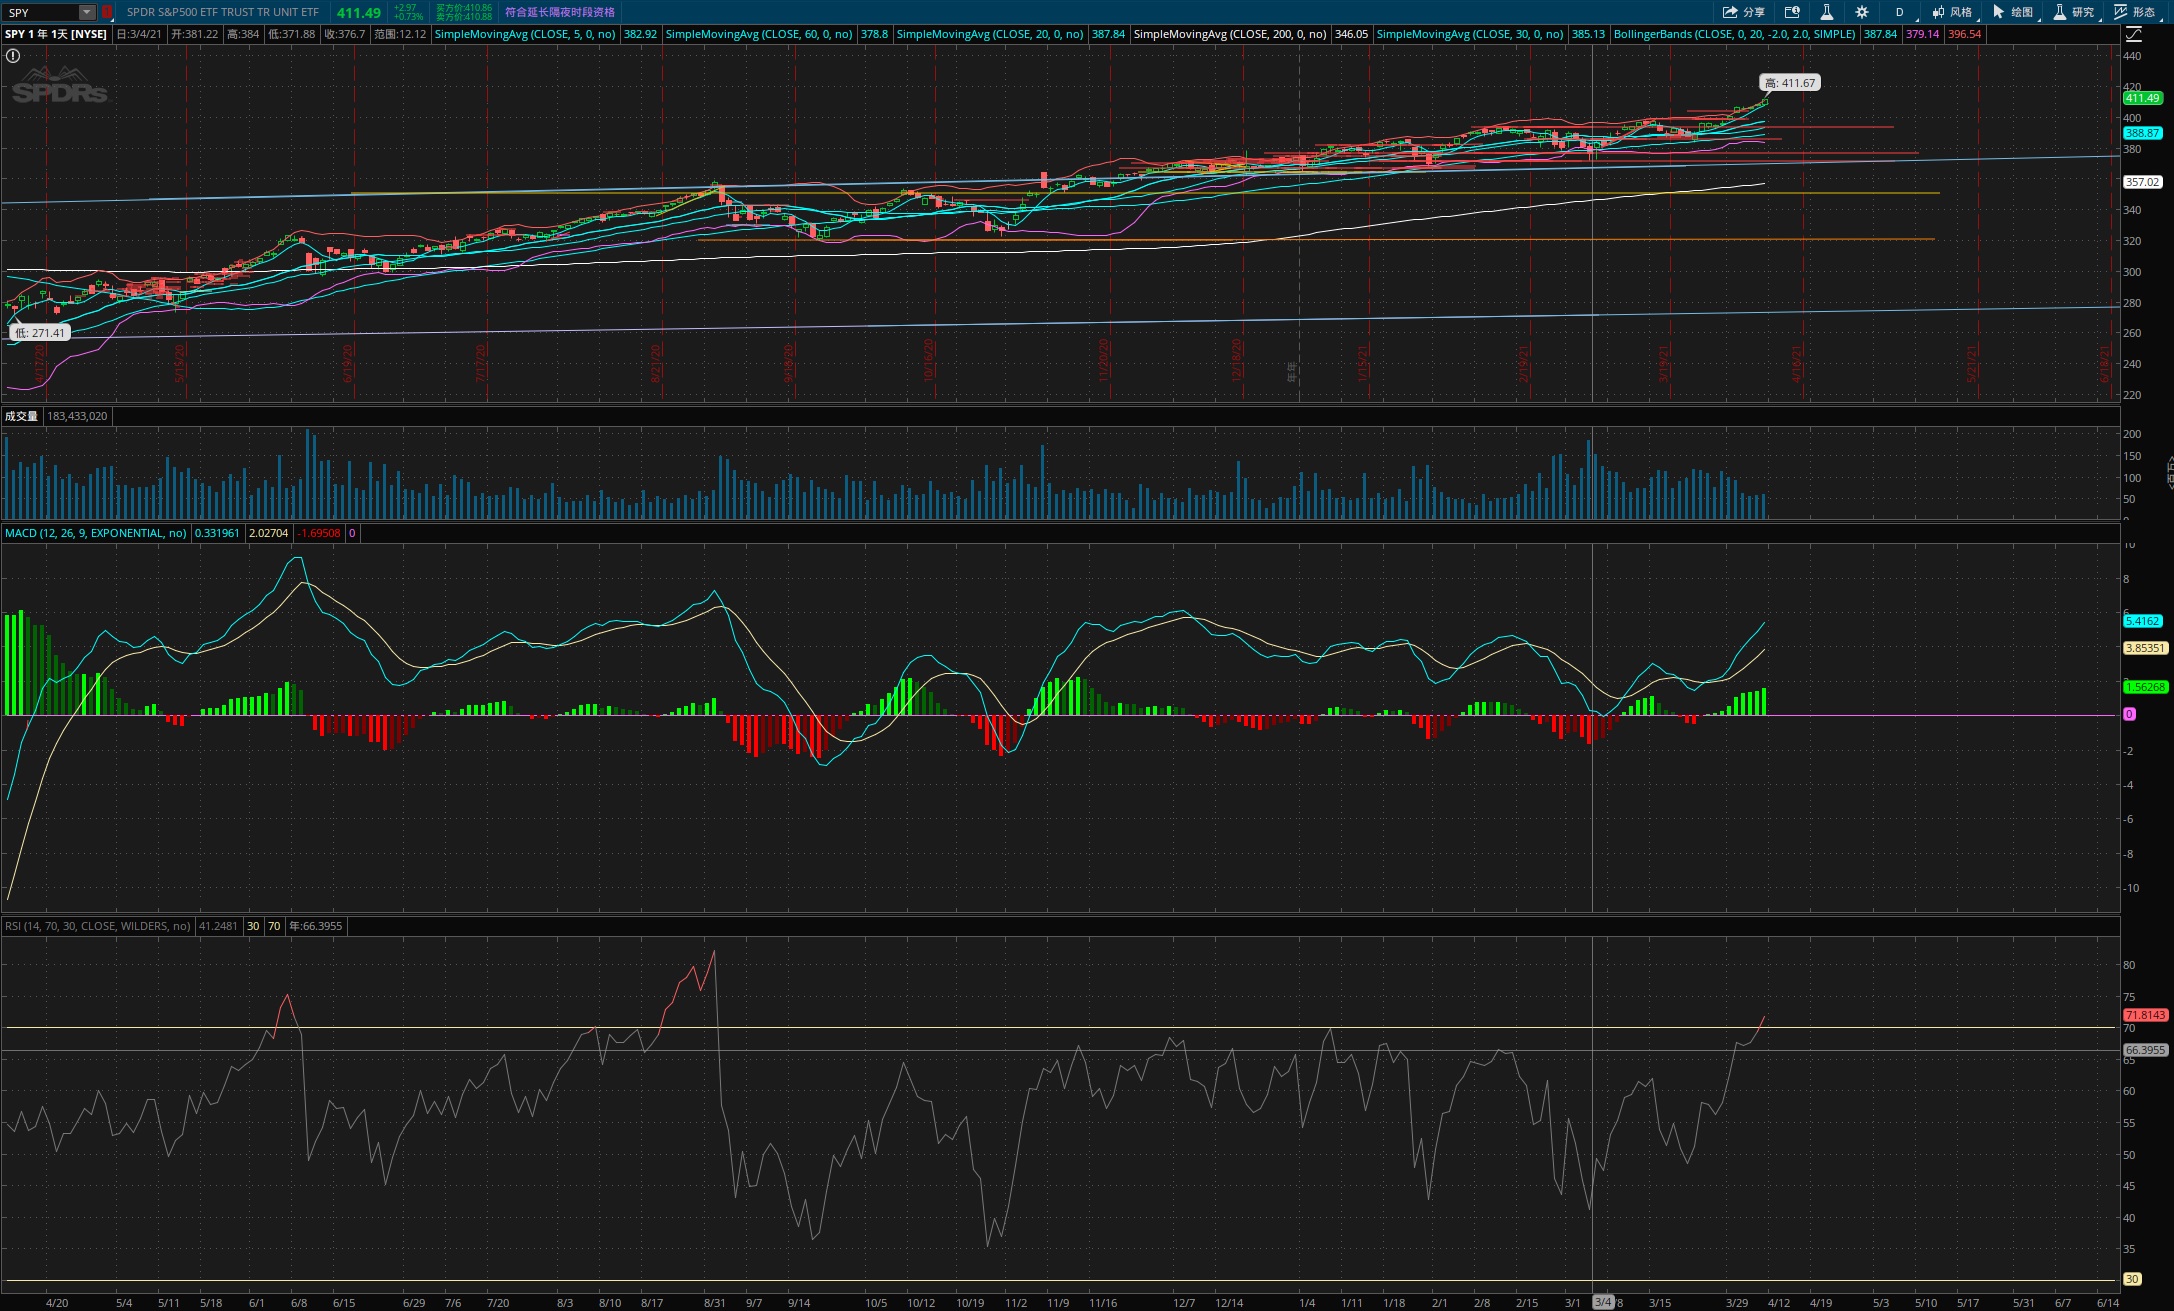This screenshot has width=2174, height=1311.
Task: Click the MACD header value 0.331961
Action: click(x=217, y=533)
